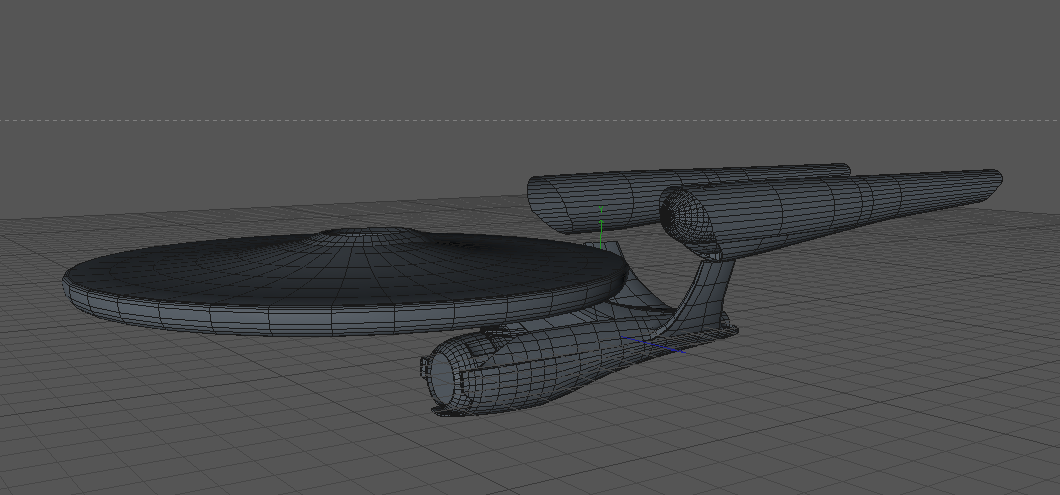
Task: Click the blue Z-axis gizmo line
Action: (x=653, y=345)
